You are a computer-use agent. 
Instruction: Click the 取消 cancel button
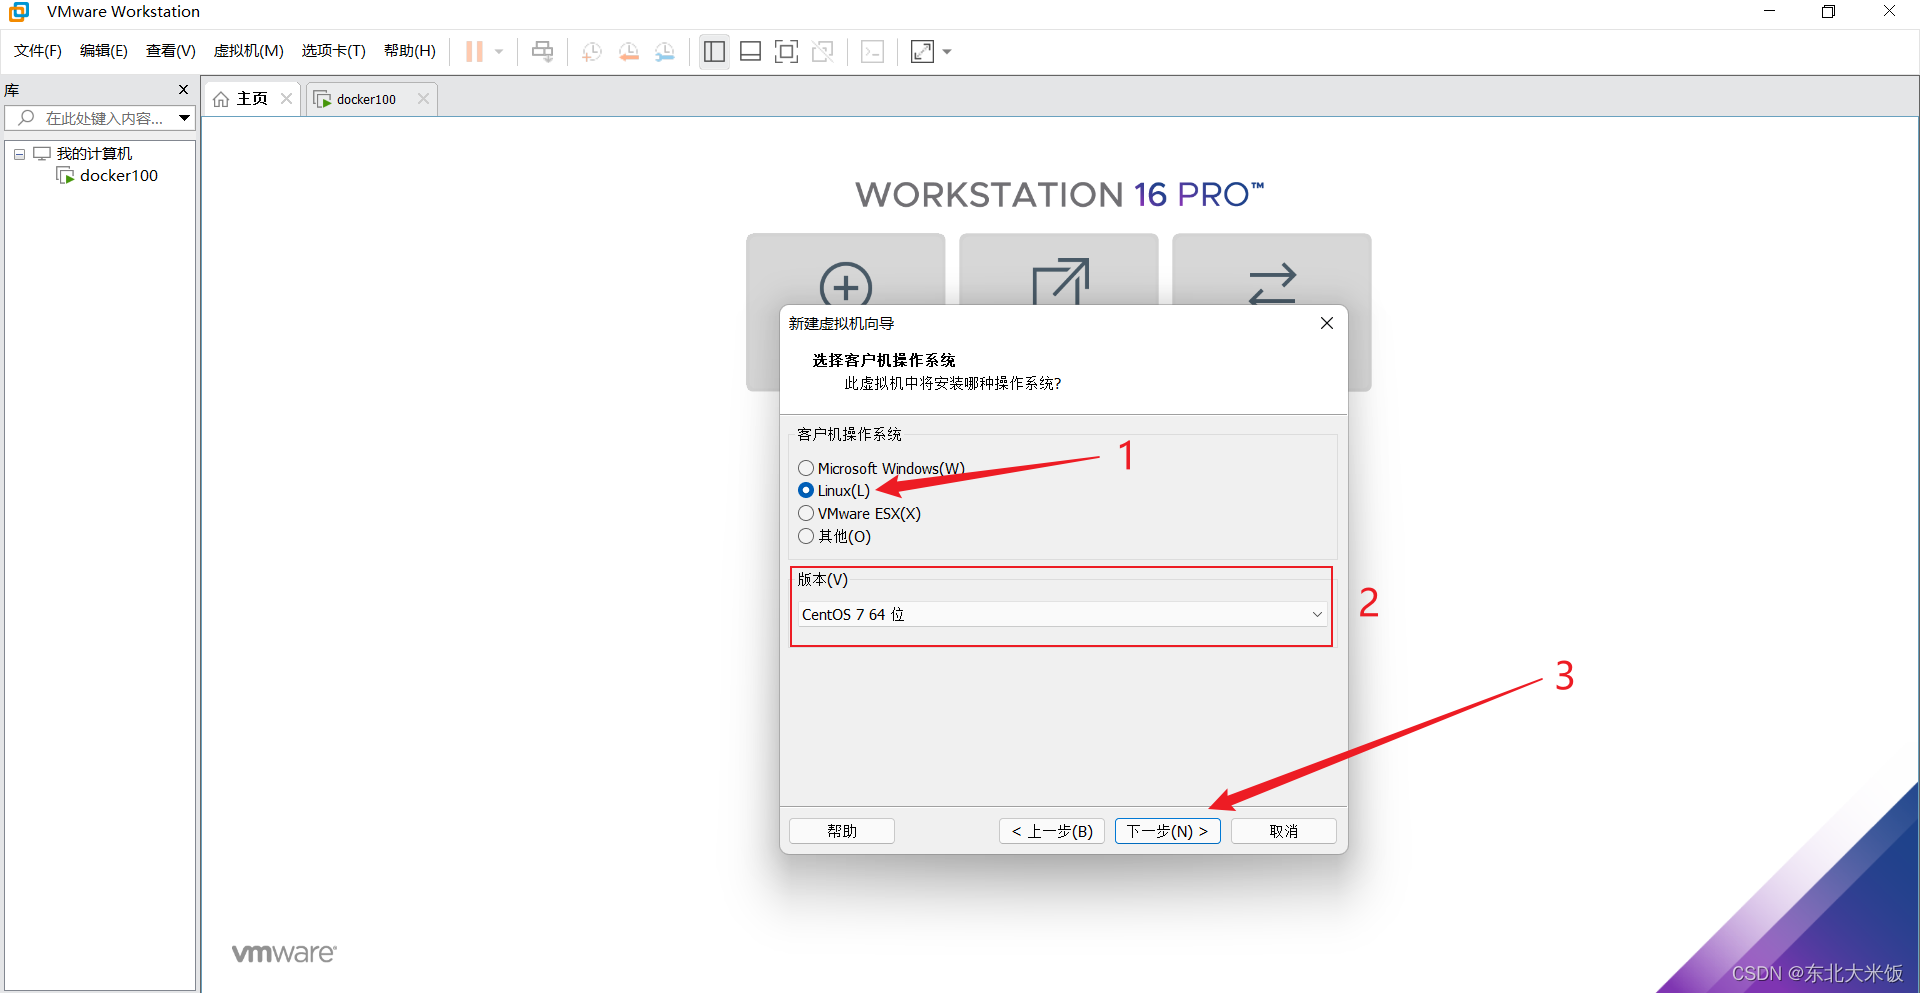tap(1284, 831)
